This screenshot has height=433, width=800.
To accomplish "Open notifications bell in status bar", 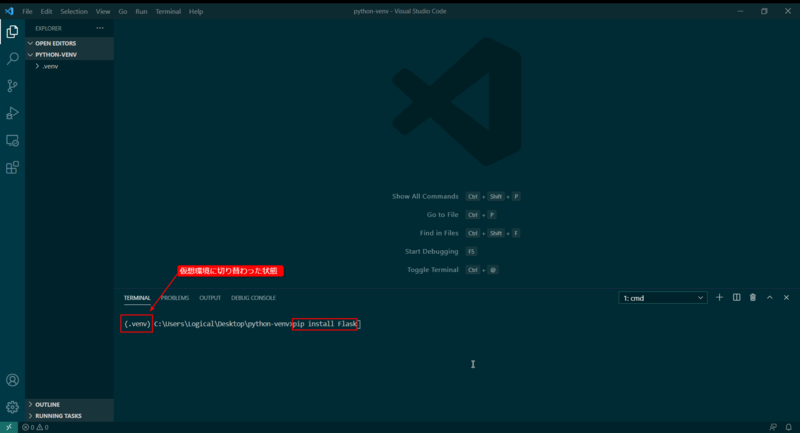I will click(789, 427).
